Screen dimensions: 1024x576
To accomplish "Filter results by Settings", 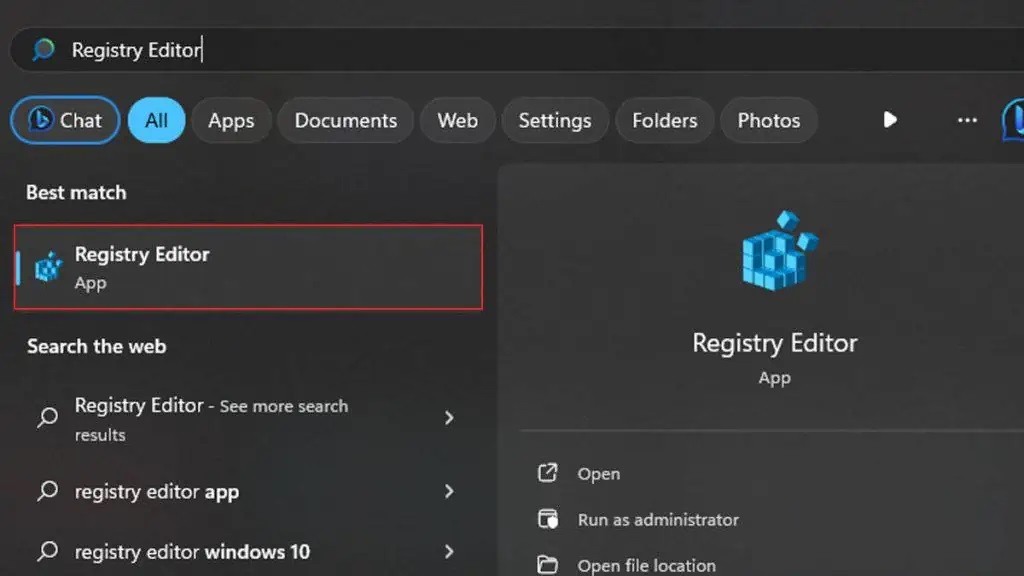I will tap(555, 120).
